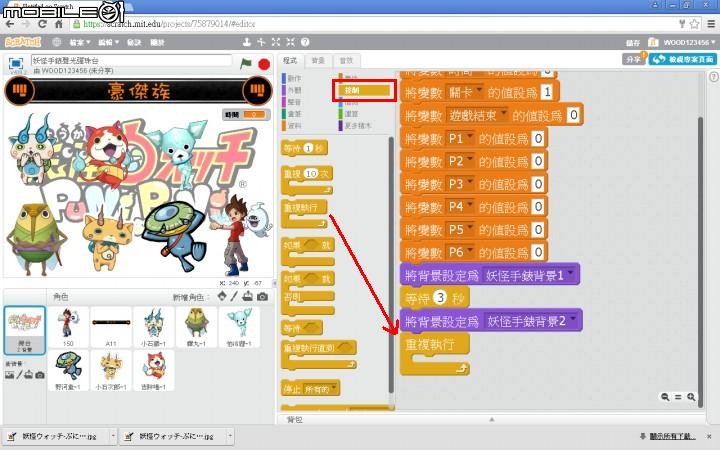Paint a new backdrop icon under stage
720x450 pixels.
pyautogui.click(x=19, y=375)
